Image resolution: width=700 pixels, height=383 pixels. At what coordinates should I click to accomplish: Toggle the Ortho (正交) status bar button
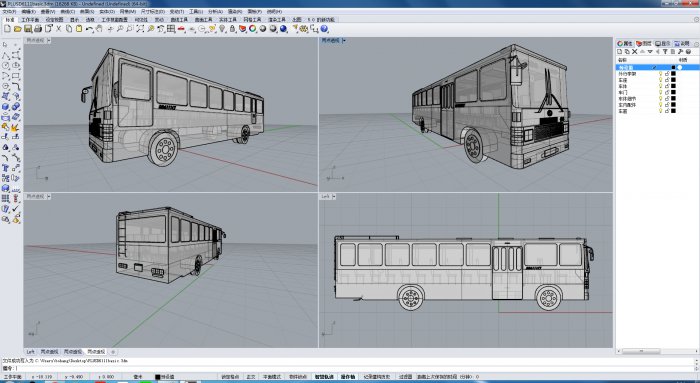(x=251, y=377)
